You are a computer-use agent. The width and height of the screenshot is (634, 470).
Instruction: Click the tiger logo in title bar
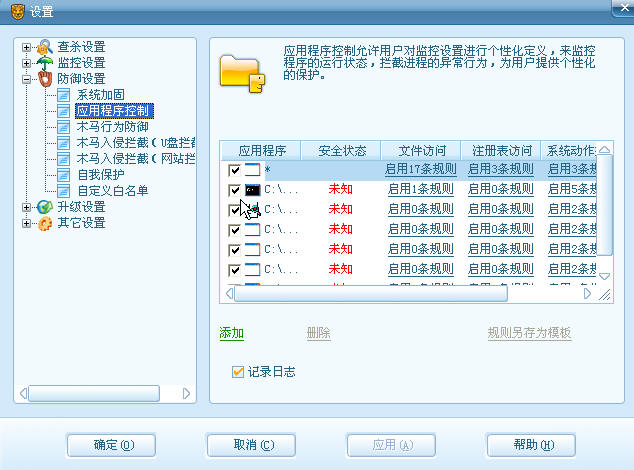pos(17,11)
